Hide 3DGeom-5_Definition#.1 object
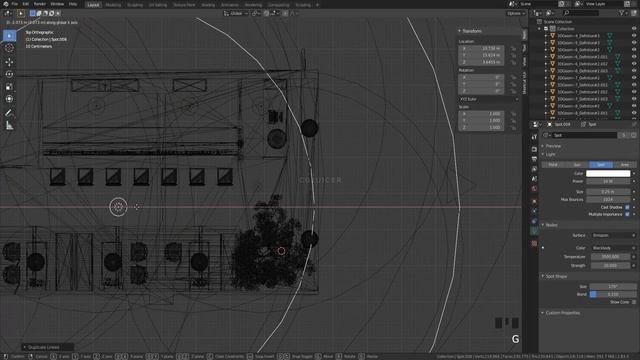The width and height of the screenshot is (640, 360). tap(634, 42)
